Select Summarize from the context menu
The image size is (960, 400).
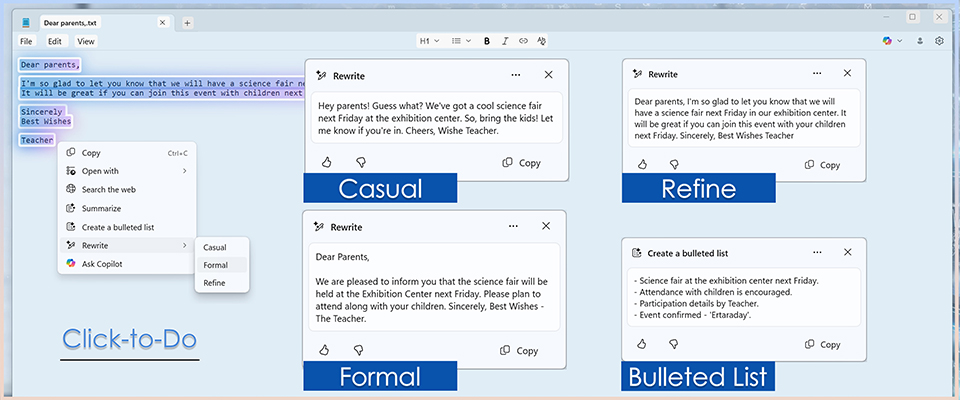click(x=101, y=208)
